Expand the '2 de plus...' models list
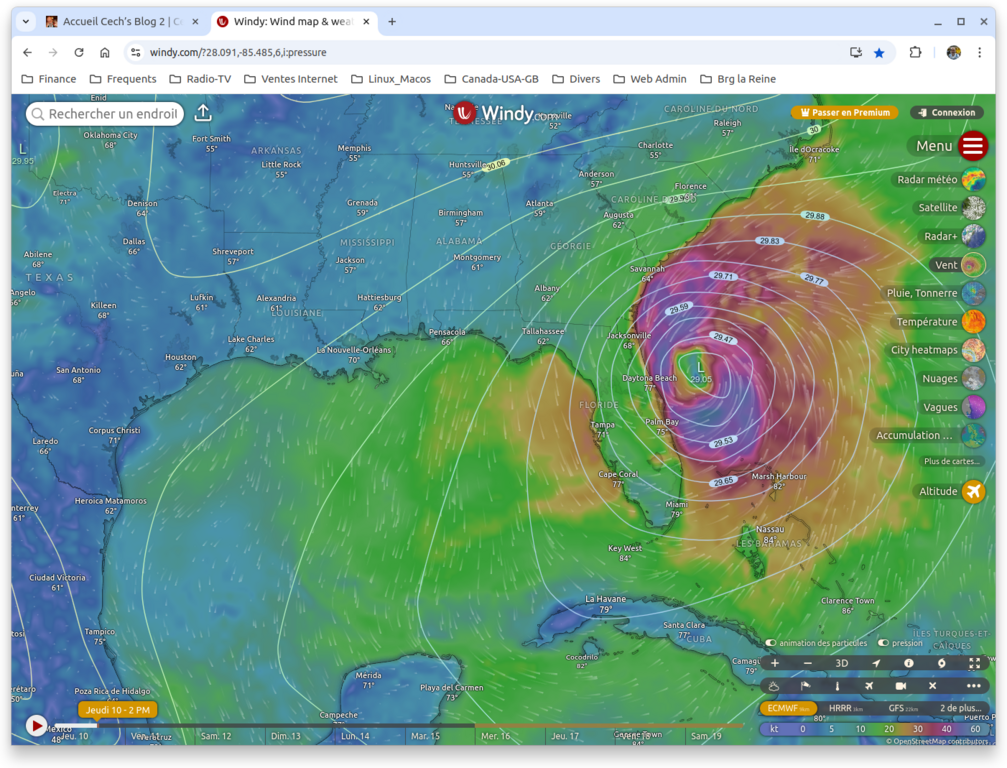This screenshot has height=768, width=1007. click(x=959, y=708)
